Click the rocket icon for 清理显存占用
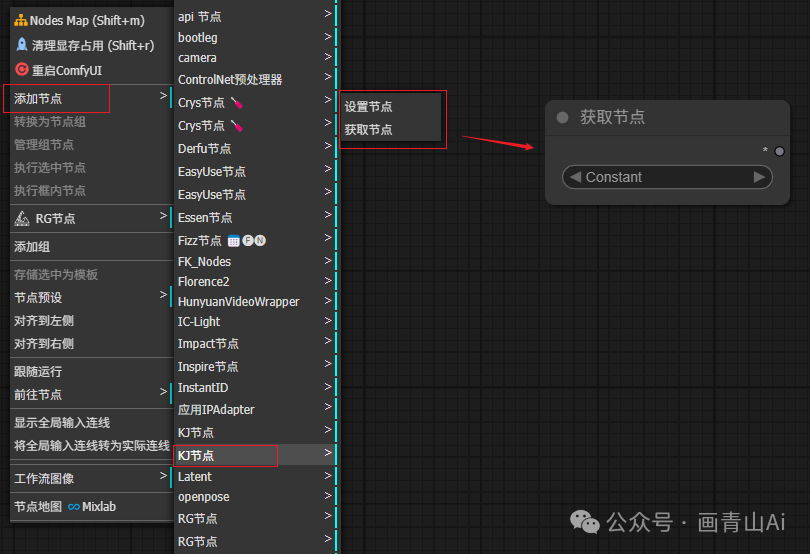Image resolution: width=810 pixels, height=554 pixels. tap(22, 44)
